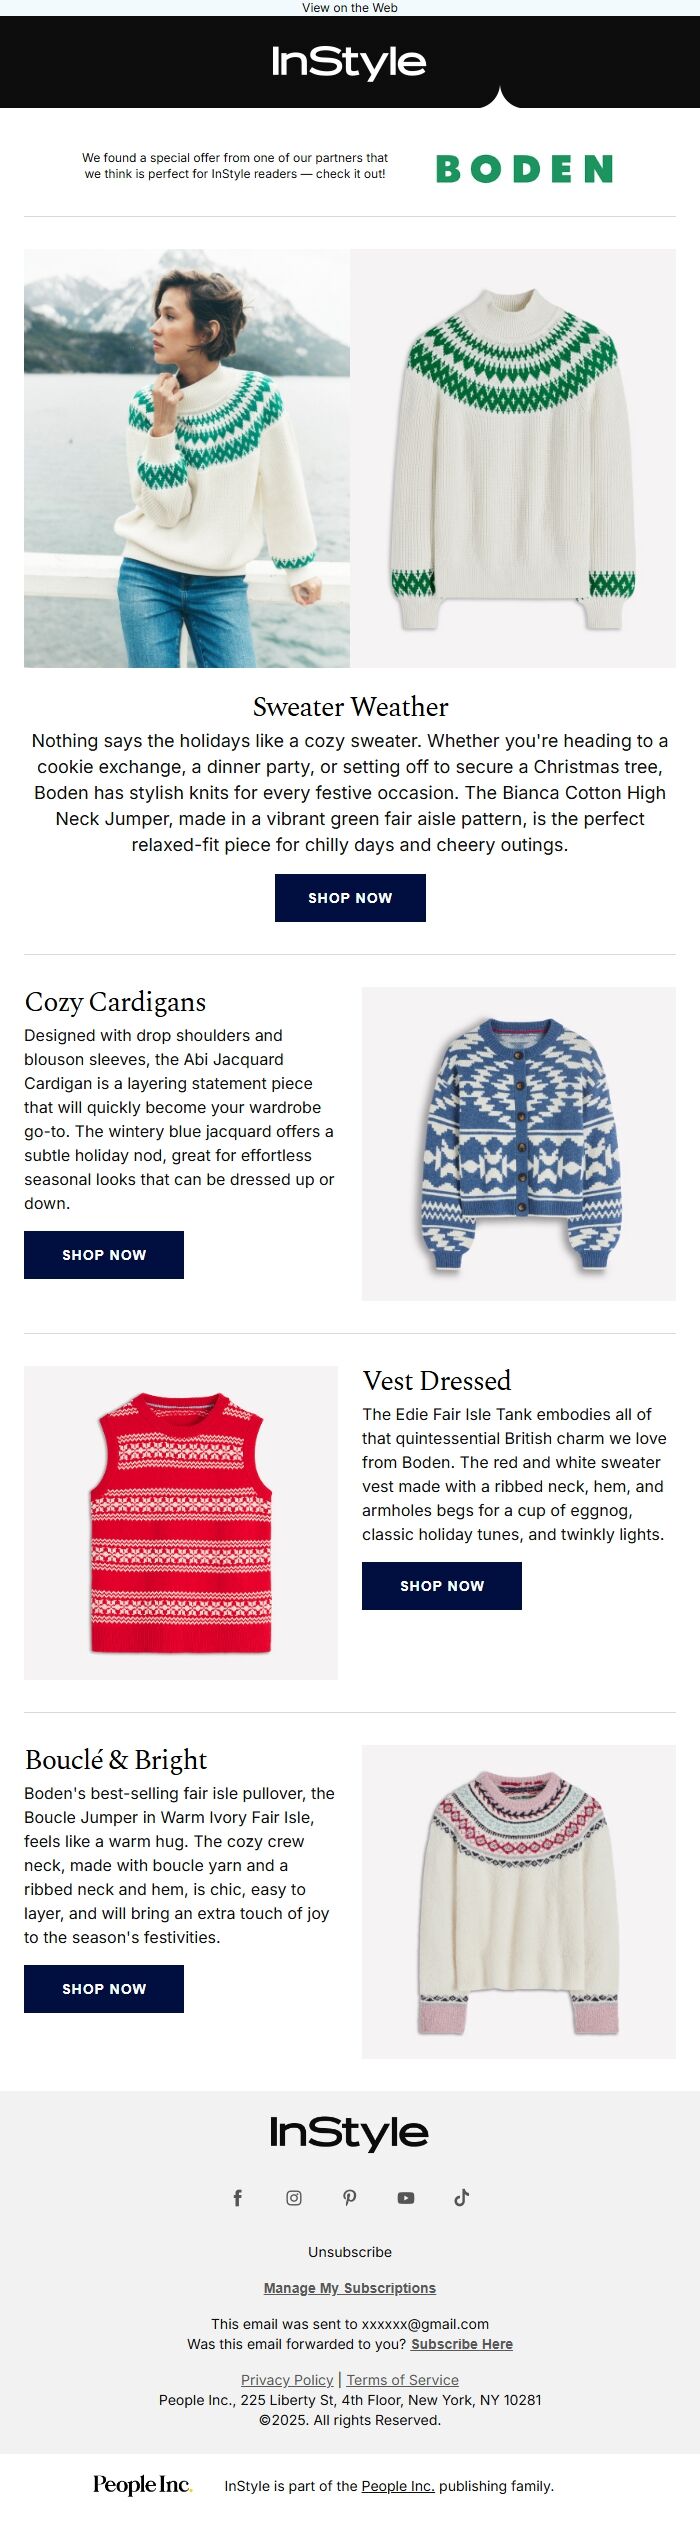700x2523 pixels.
Task: Click the Unsubscribe link
Action: pyautogui.click(x=350, y=2252)
